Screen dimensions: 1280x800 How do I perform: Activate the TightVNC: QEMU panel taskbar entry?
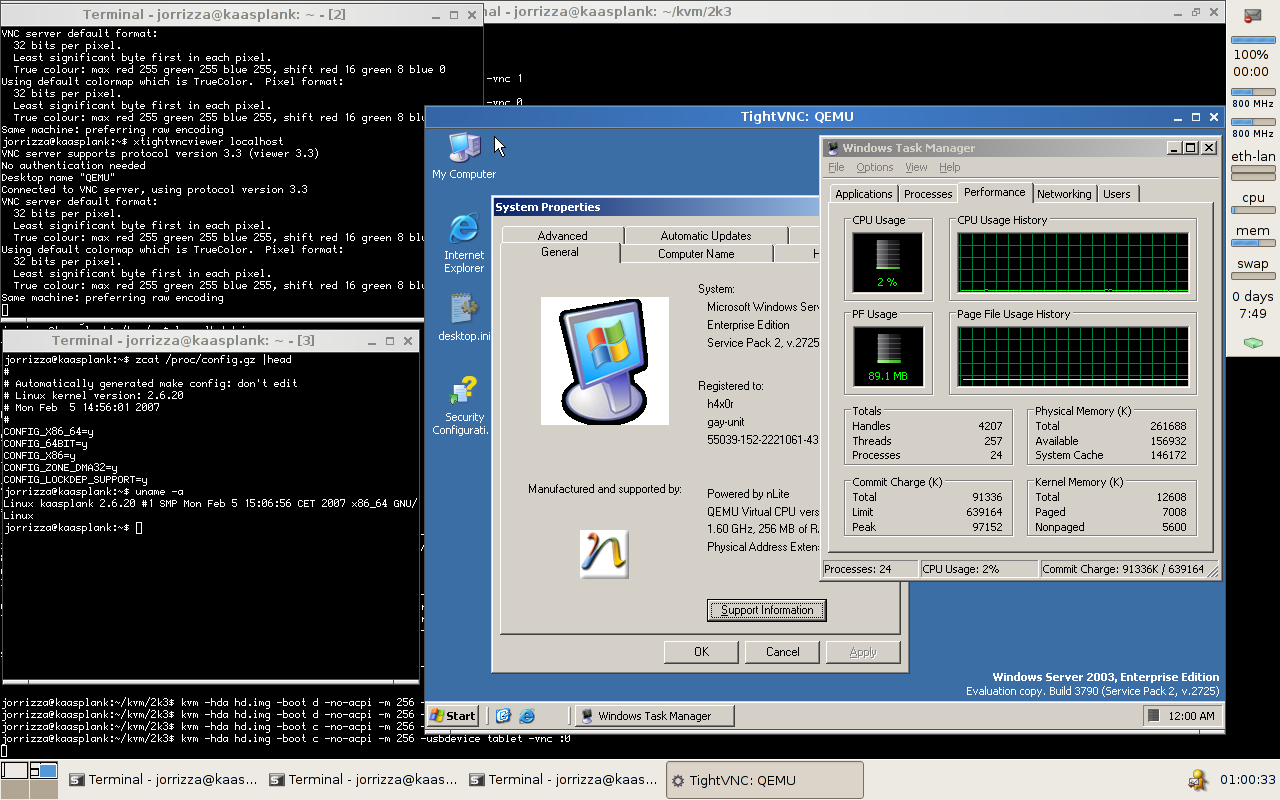coord(765,780)
